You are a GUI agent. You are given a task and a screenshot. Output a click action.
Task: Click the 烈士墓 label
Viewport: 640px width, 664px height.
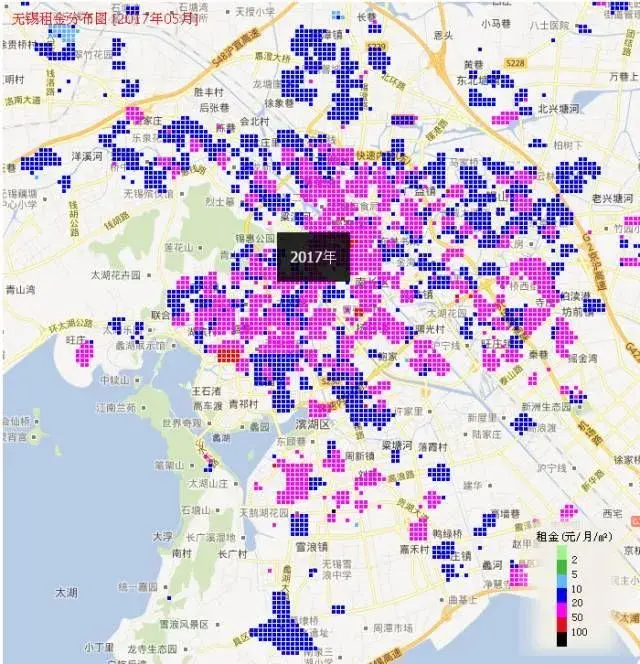click(x=220, y=202)
